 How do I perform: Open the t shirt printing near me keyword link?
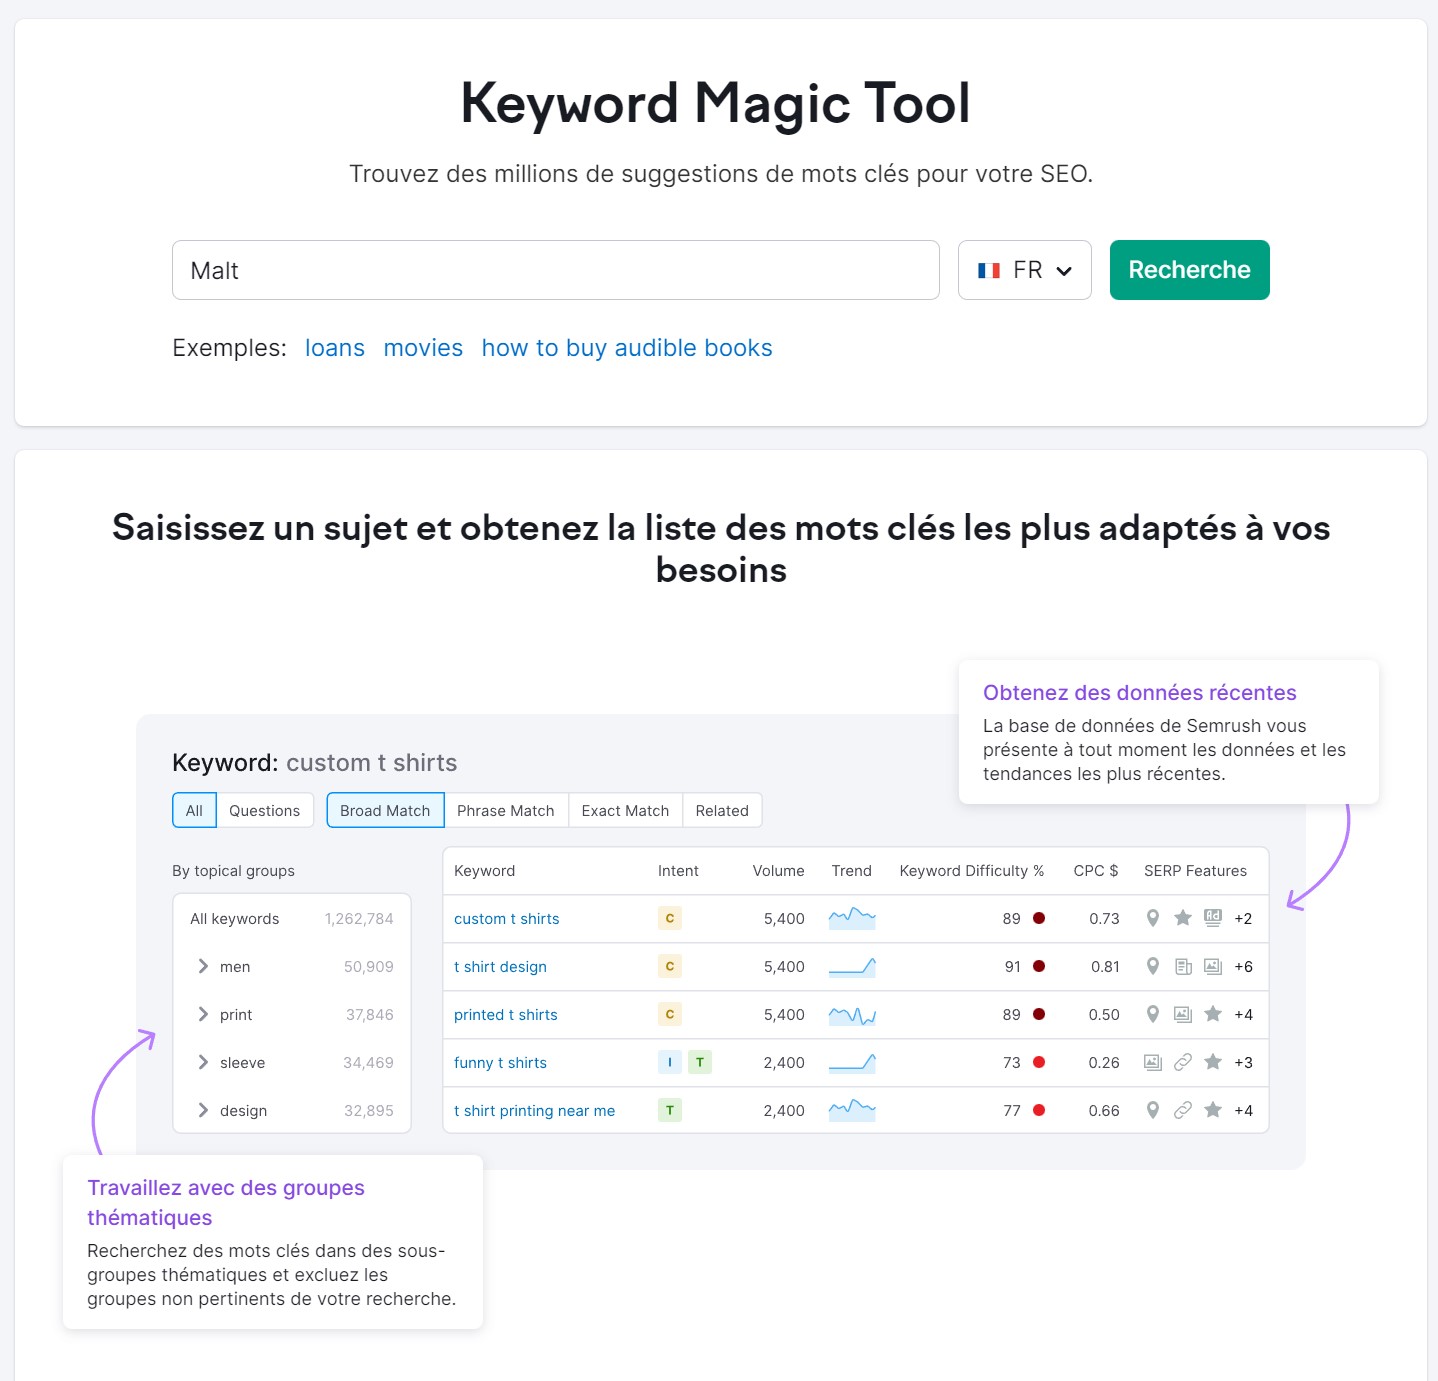(534, 1110)
